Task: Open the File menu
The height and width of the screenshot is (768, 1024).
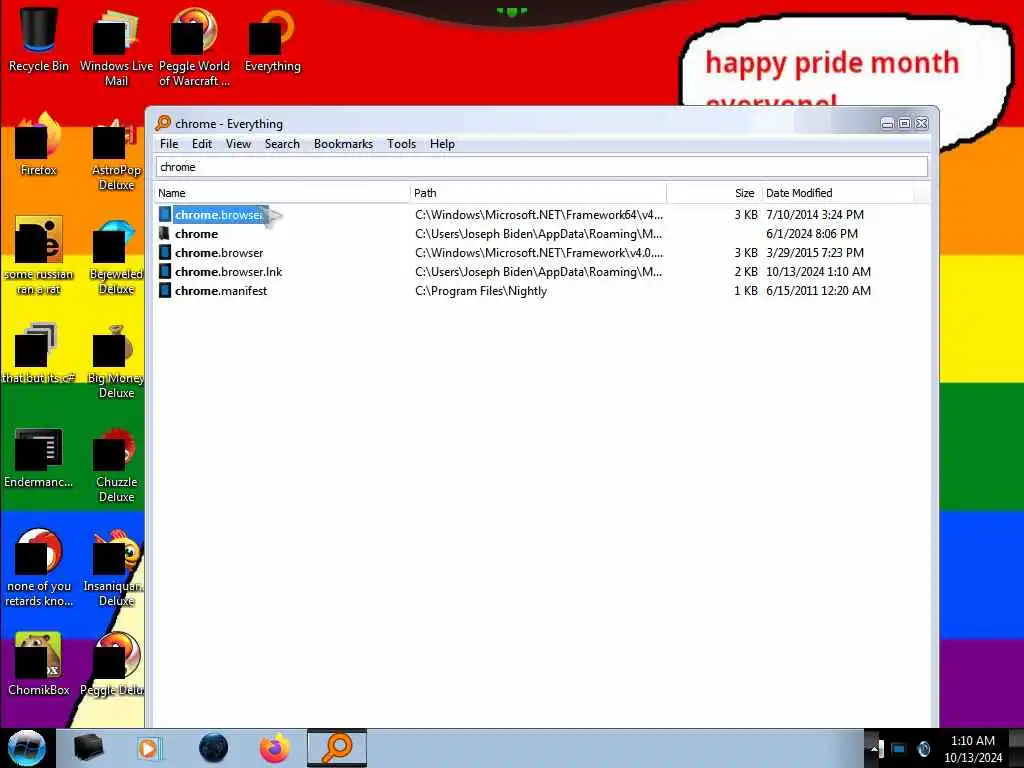Action: point(169,144)
